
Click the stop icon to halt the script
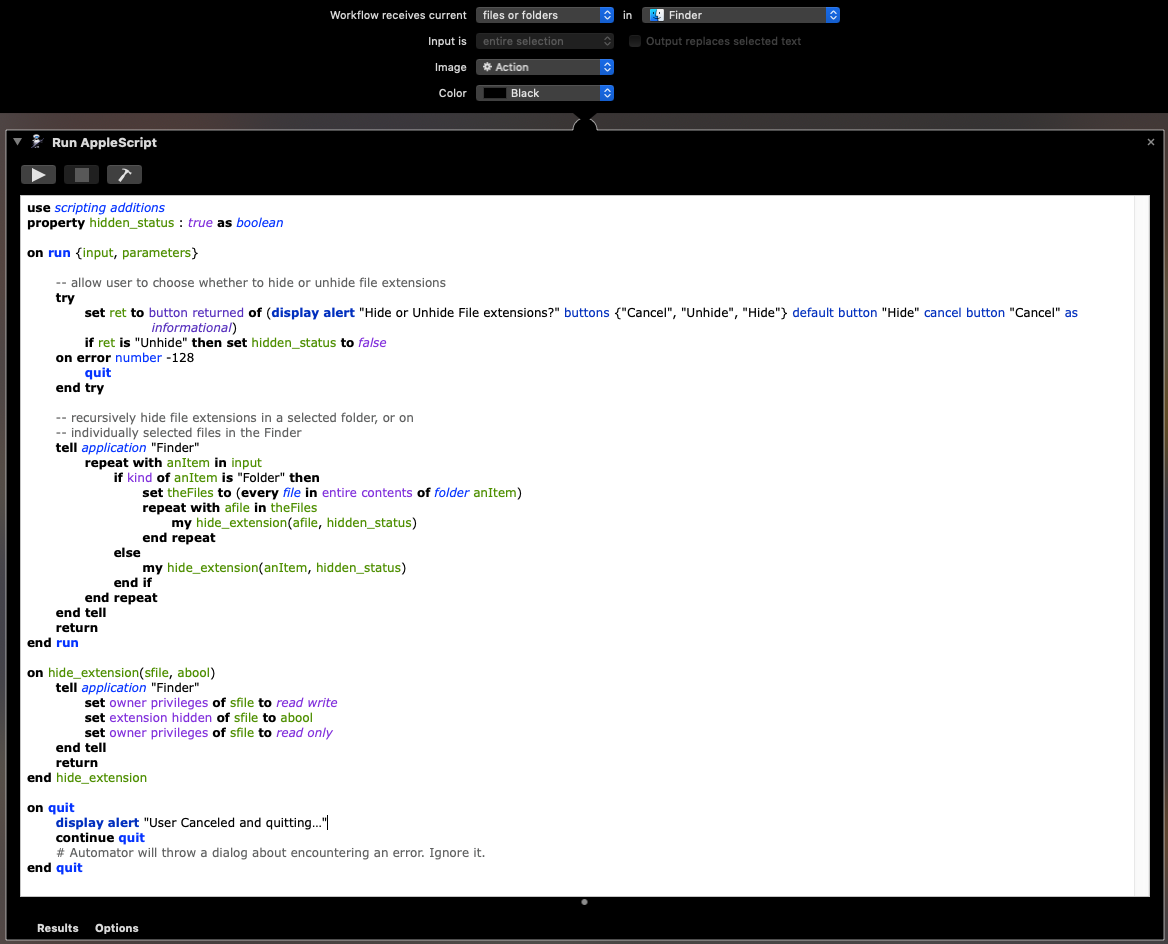81,174
